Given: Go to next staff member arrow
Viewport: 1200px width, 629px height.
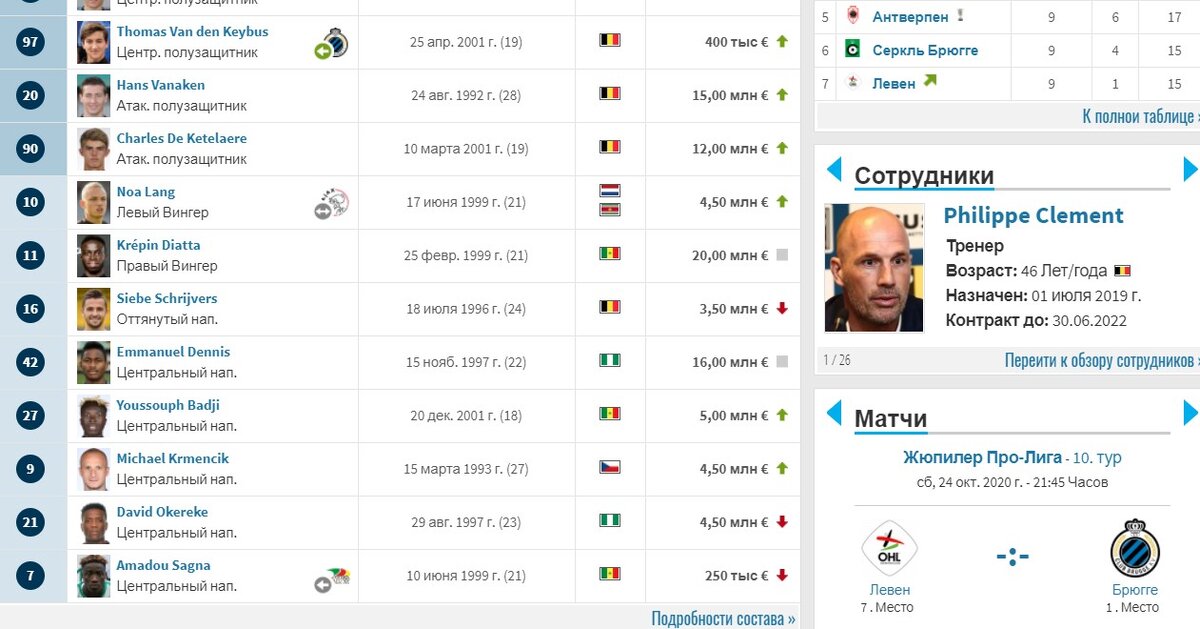Looking at the screenshot, I should tap(1191, 168).
